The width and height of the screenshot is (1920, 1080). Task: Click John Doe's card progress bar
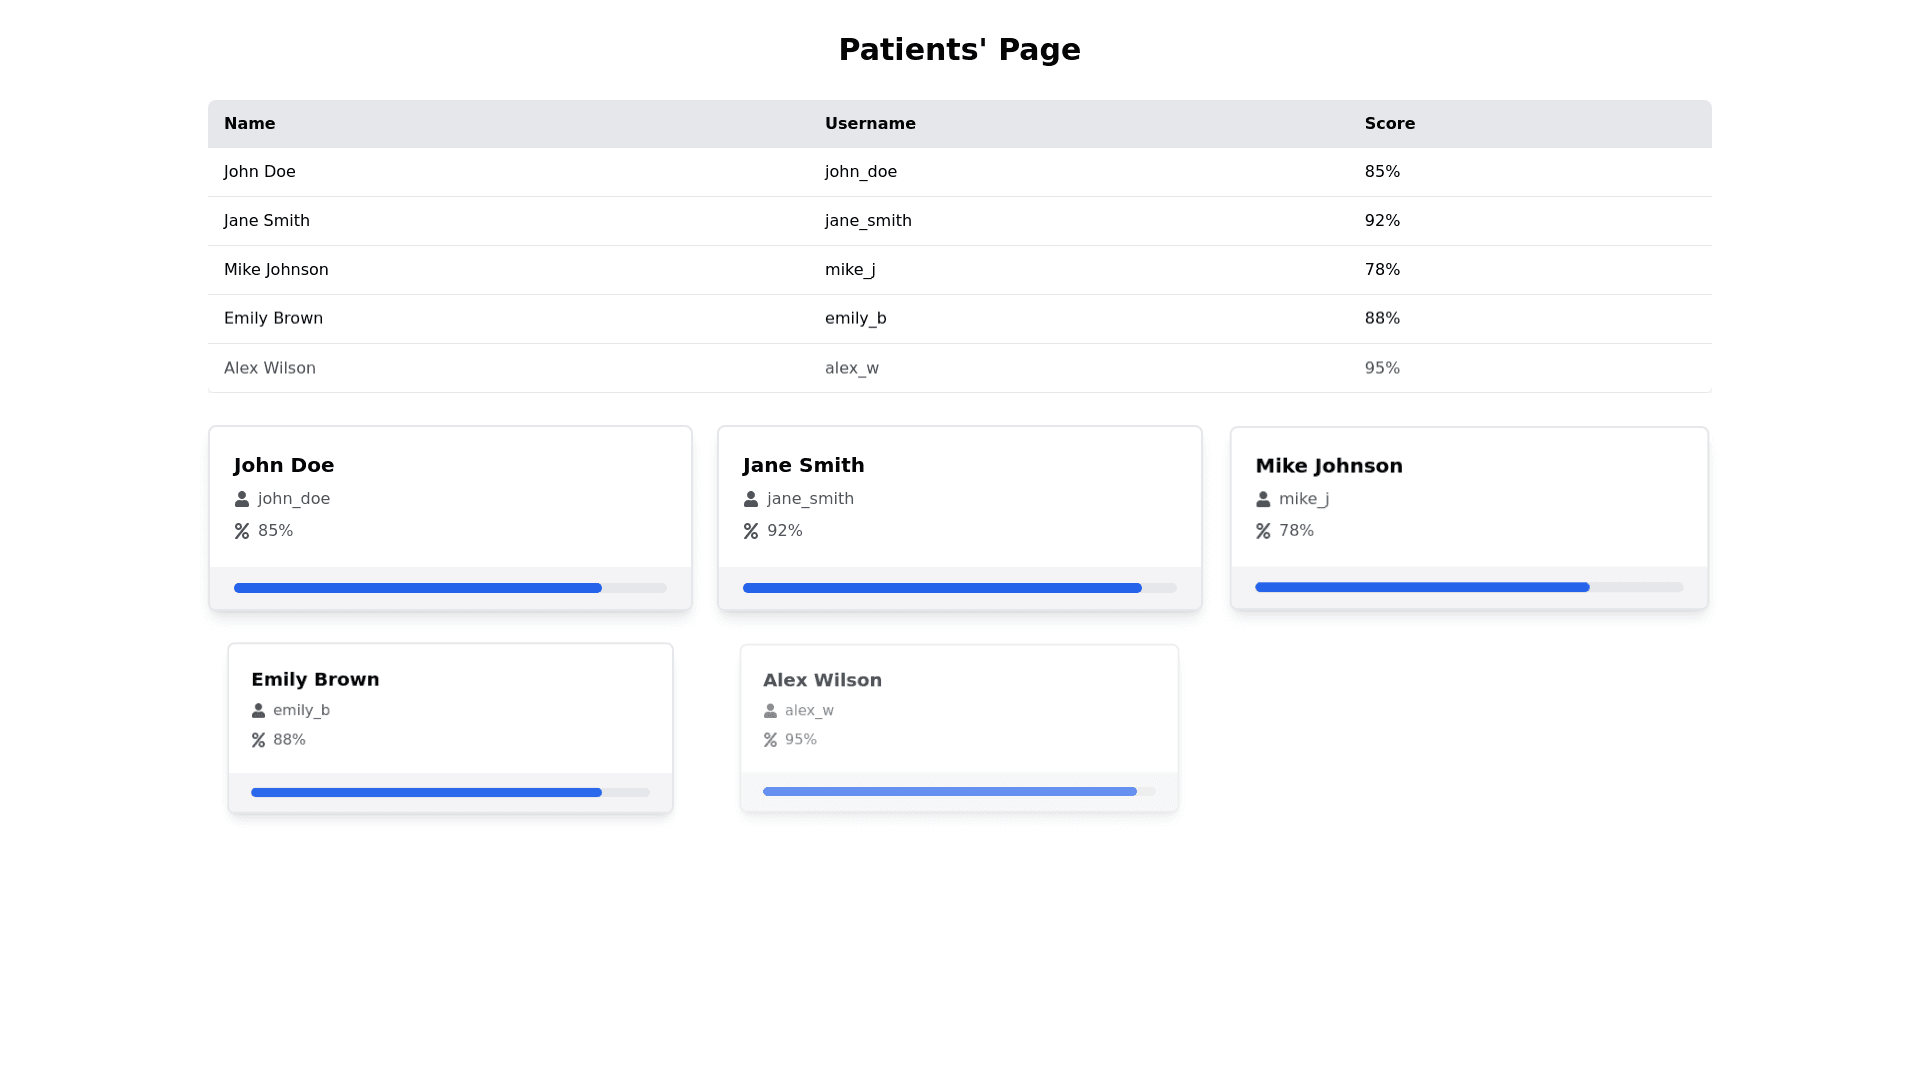coord(450,588)
